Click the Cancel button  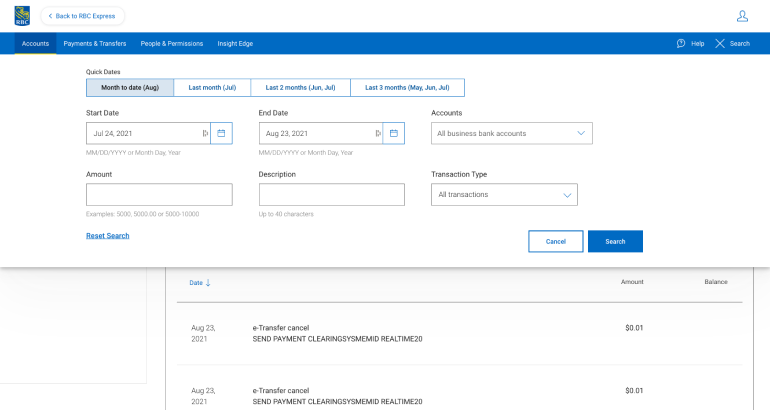555,242
